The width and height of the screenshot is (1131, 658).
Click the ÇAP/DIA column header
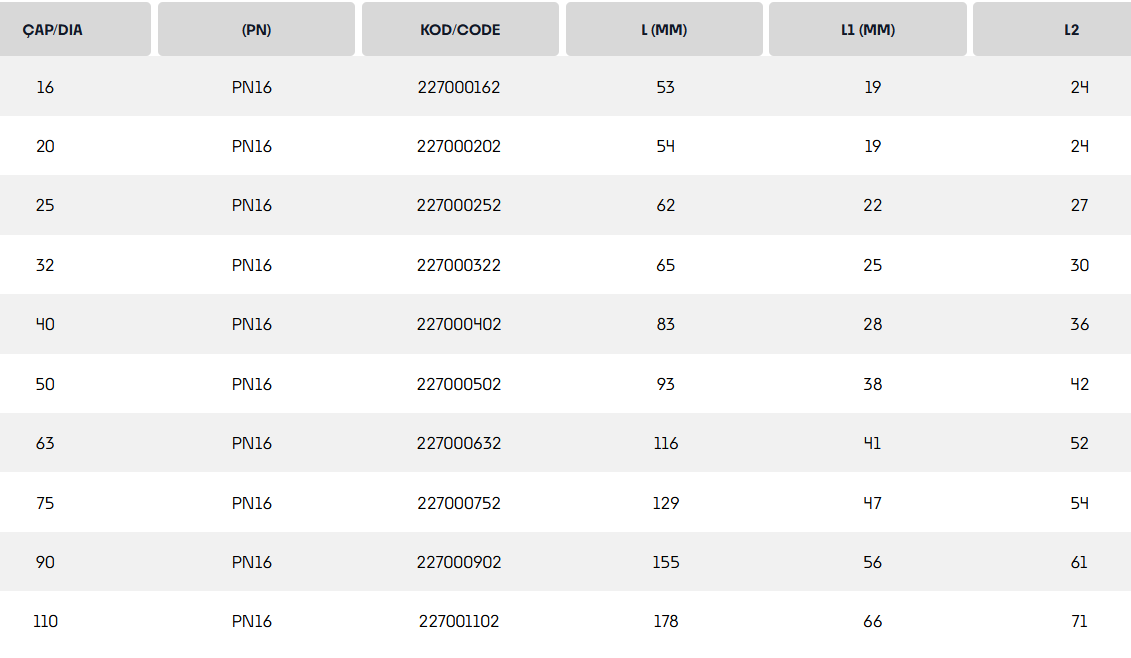click(x=53, y=30)
